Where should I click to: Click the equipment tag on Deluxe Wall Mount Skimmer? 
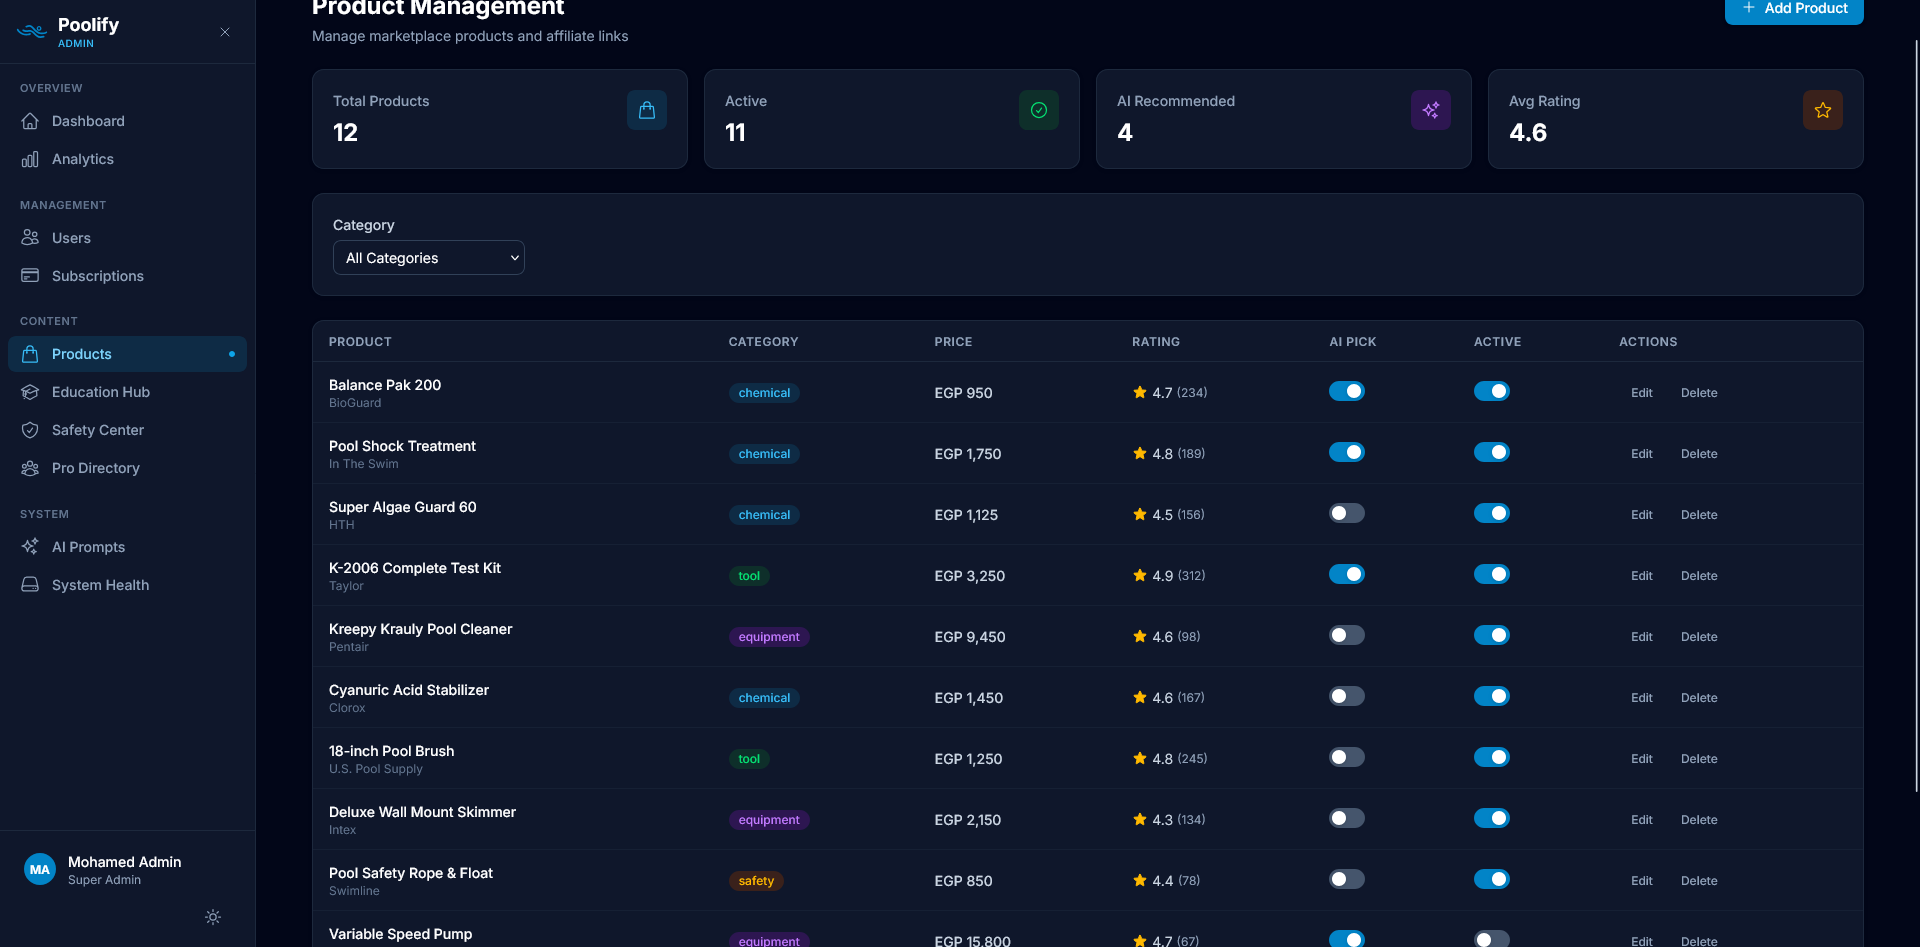(x=769, y=820)
